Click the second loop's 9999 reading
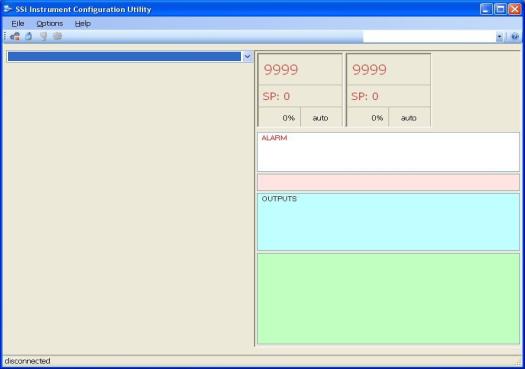The width and height of the screenshot is (525, 369). (369, 70)
